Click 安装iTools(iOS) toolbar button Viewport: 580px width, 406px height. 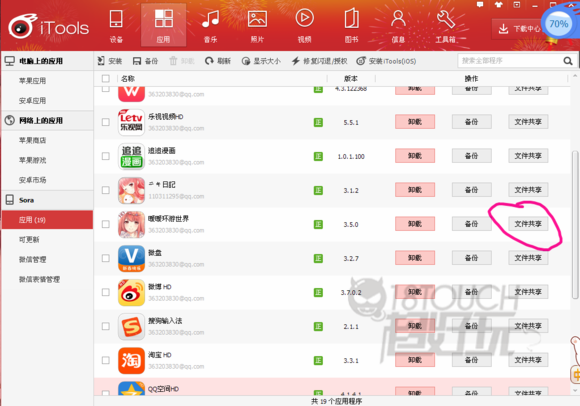(x=386, y=61)
